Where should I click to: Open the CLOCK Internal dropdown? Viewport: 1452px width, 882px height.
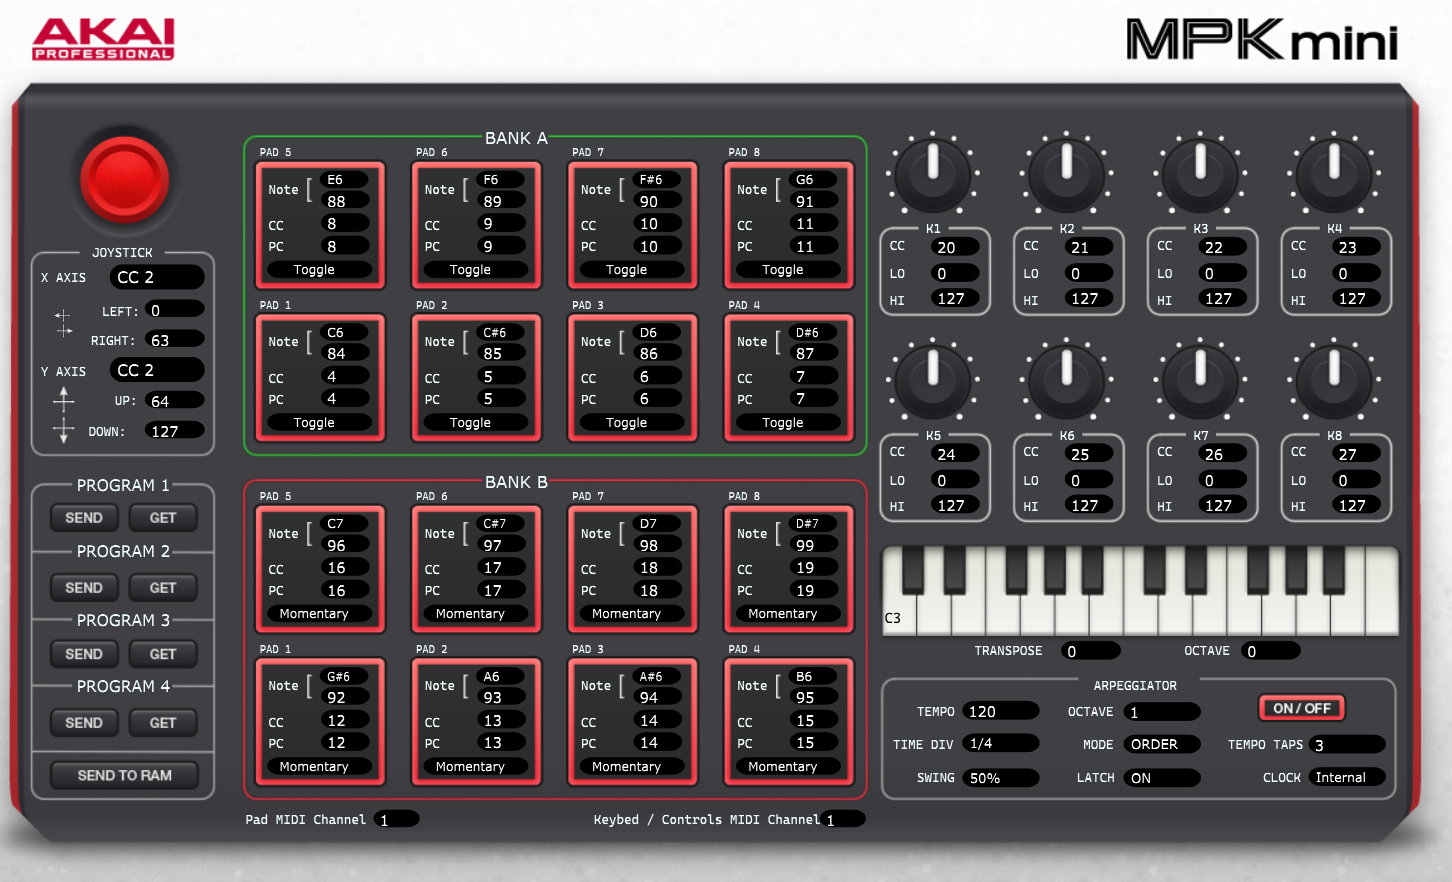(1347, 777)
